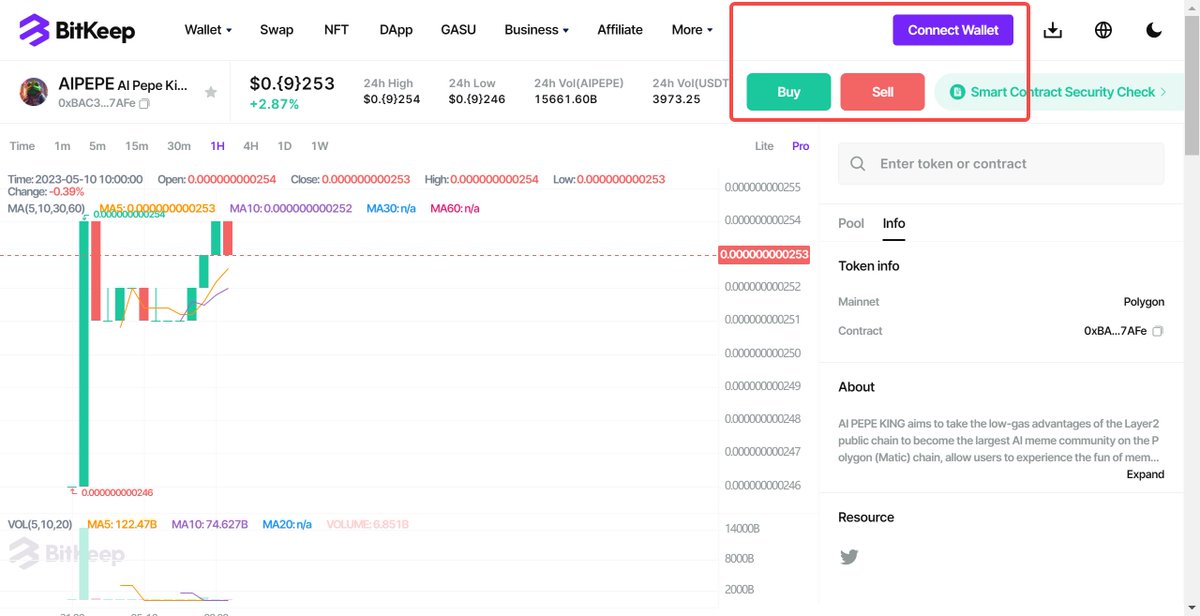Click the AIPEPE token avatar
This screenshot has height=616, width=1200.
pos(35,92)
